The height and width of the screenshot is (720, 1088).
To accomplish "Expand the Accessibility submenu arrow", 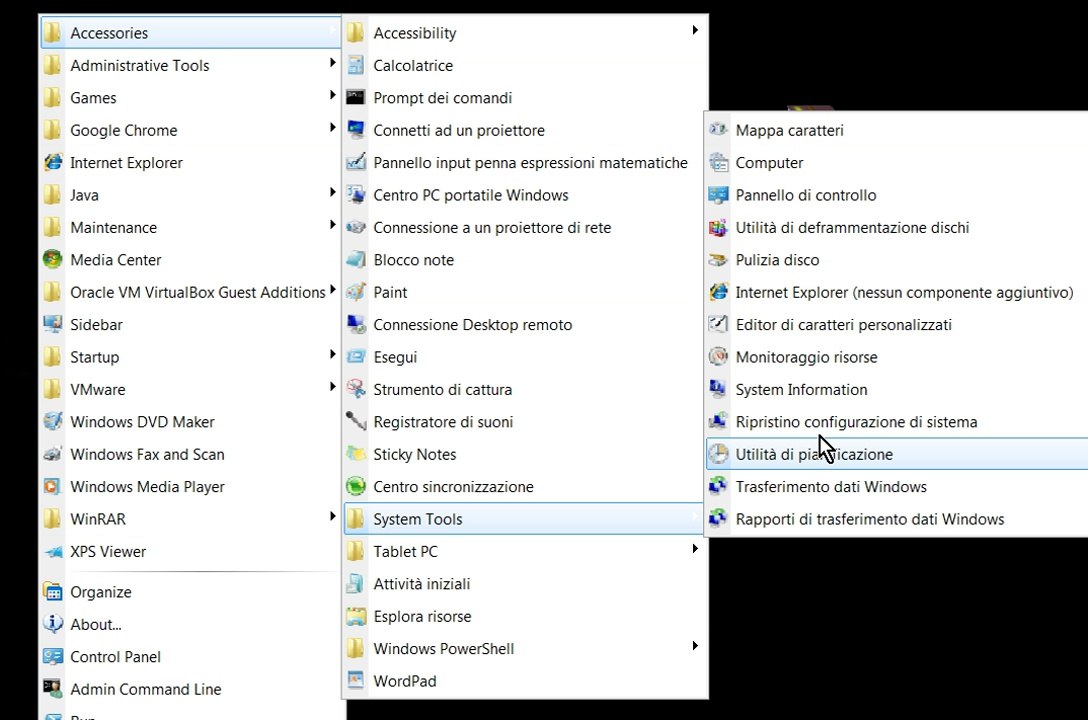I will (x=695, y=30).
